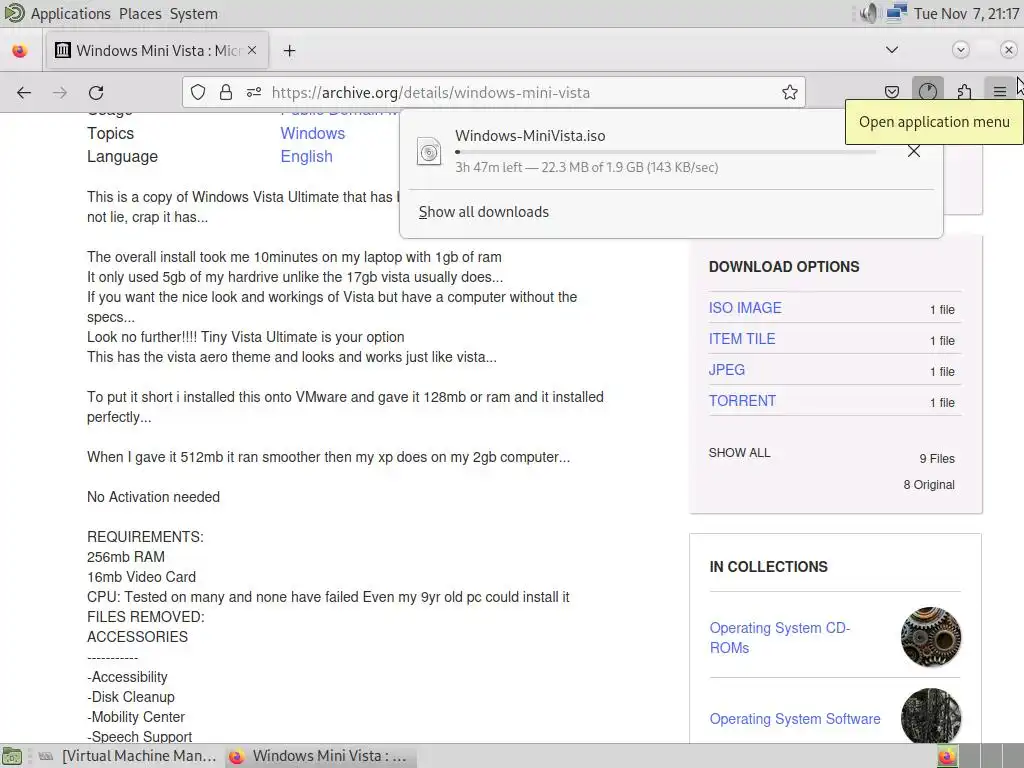Click the IN COLLECTIONS heading
The height and width of the screenshot is (768, 1024).
pos(768,567)
